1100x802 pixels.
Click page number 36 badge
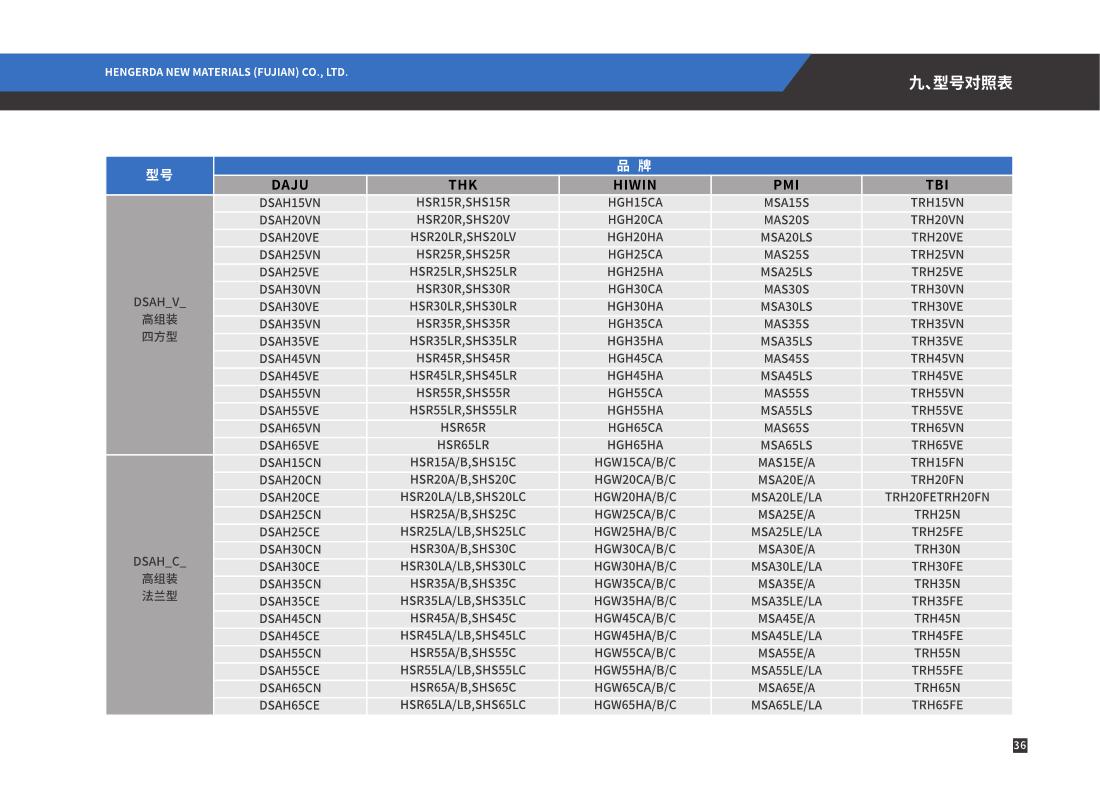click(1019, 745)
